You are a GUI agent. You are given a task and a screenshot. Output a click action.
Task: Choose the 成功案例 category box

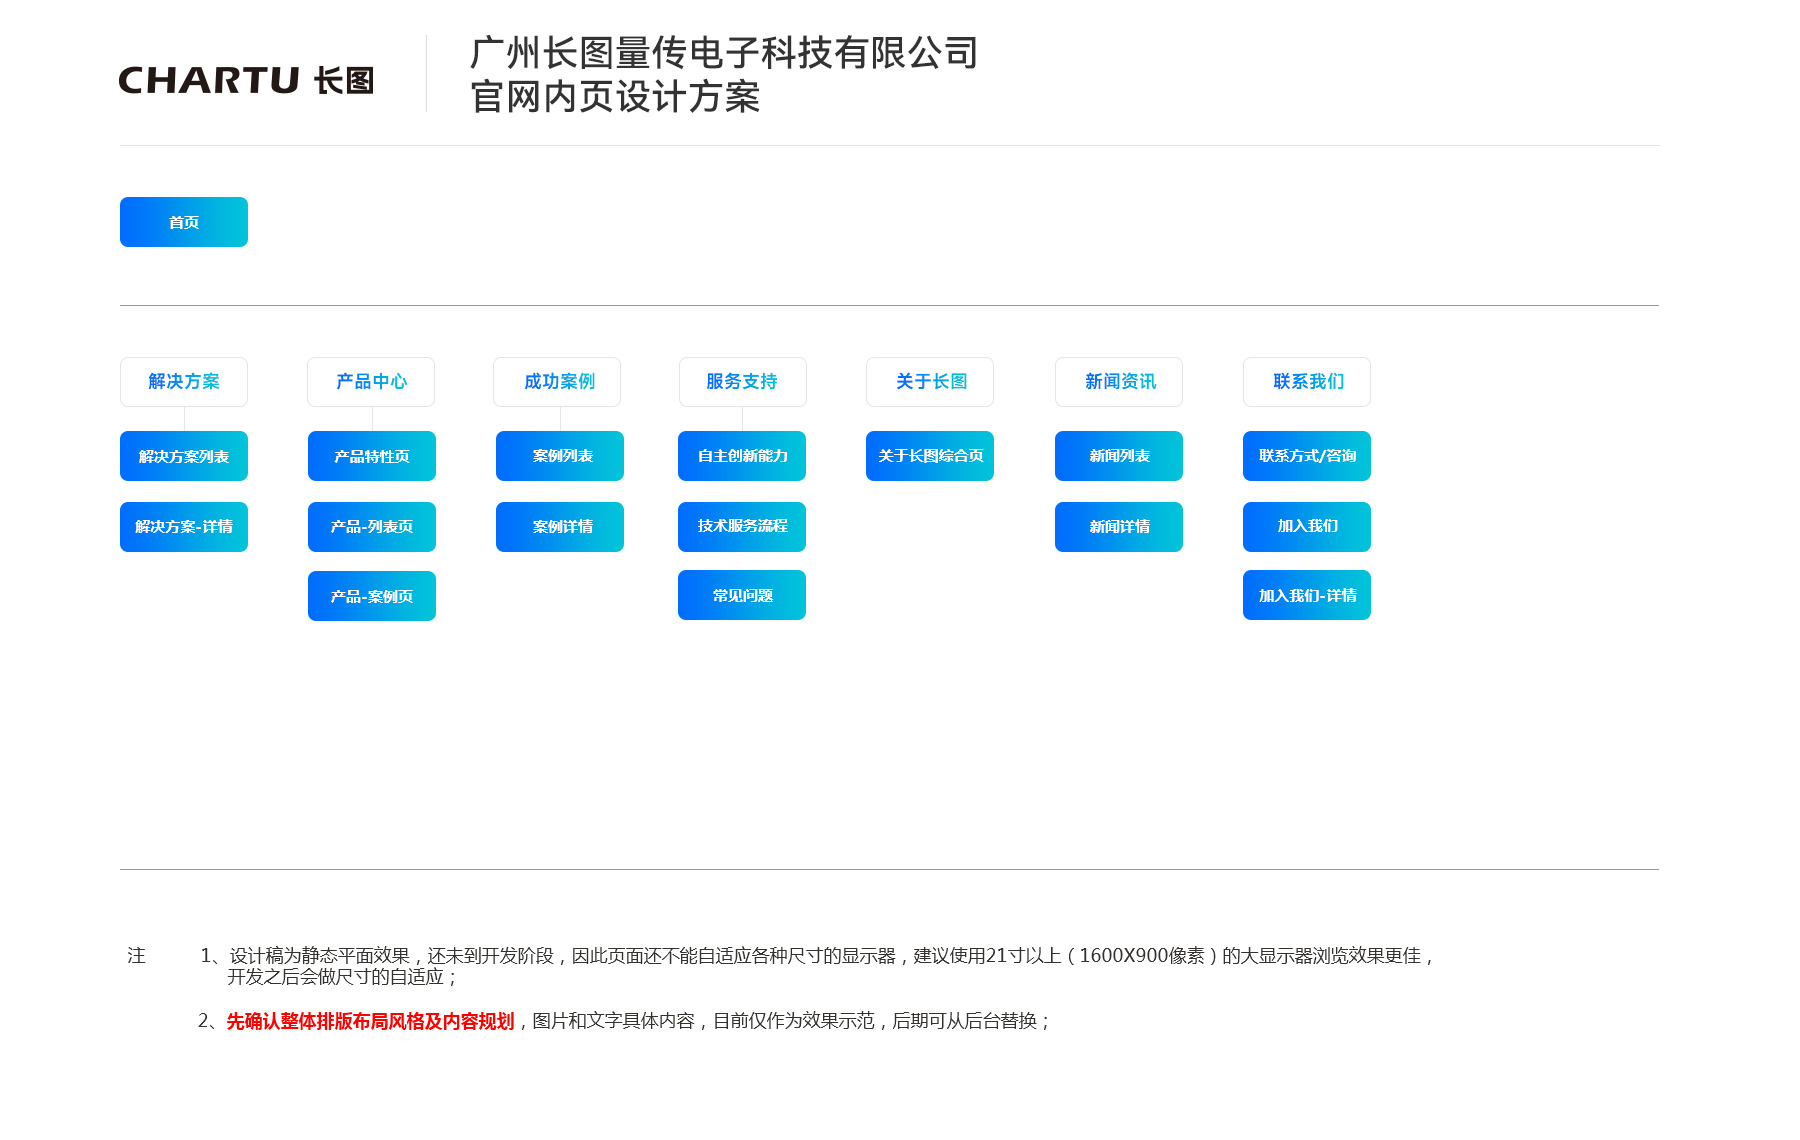pyautogui.click(x=557, y=382)
